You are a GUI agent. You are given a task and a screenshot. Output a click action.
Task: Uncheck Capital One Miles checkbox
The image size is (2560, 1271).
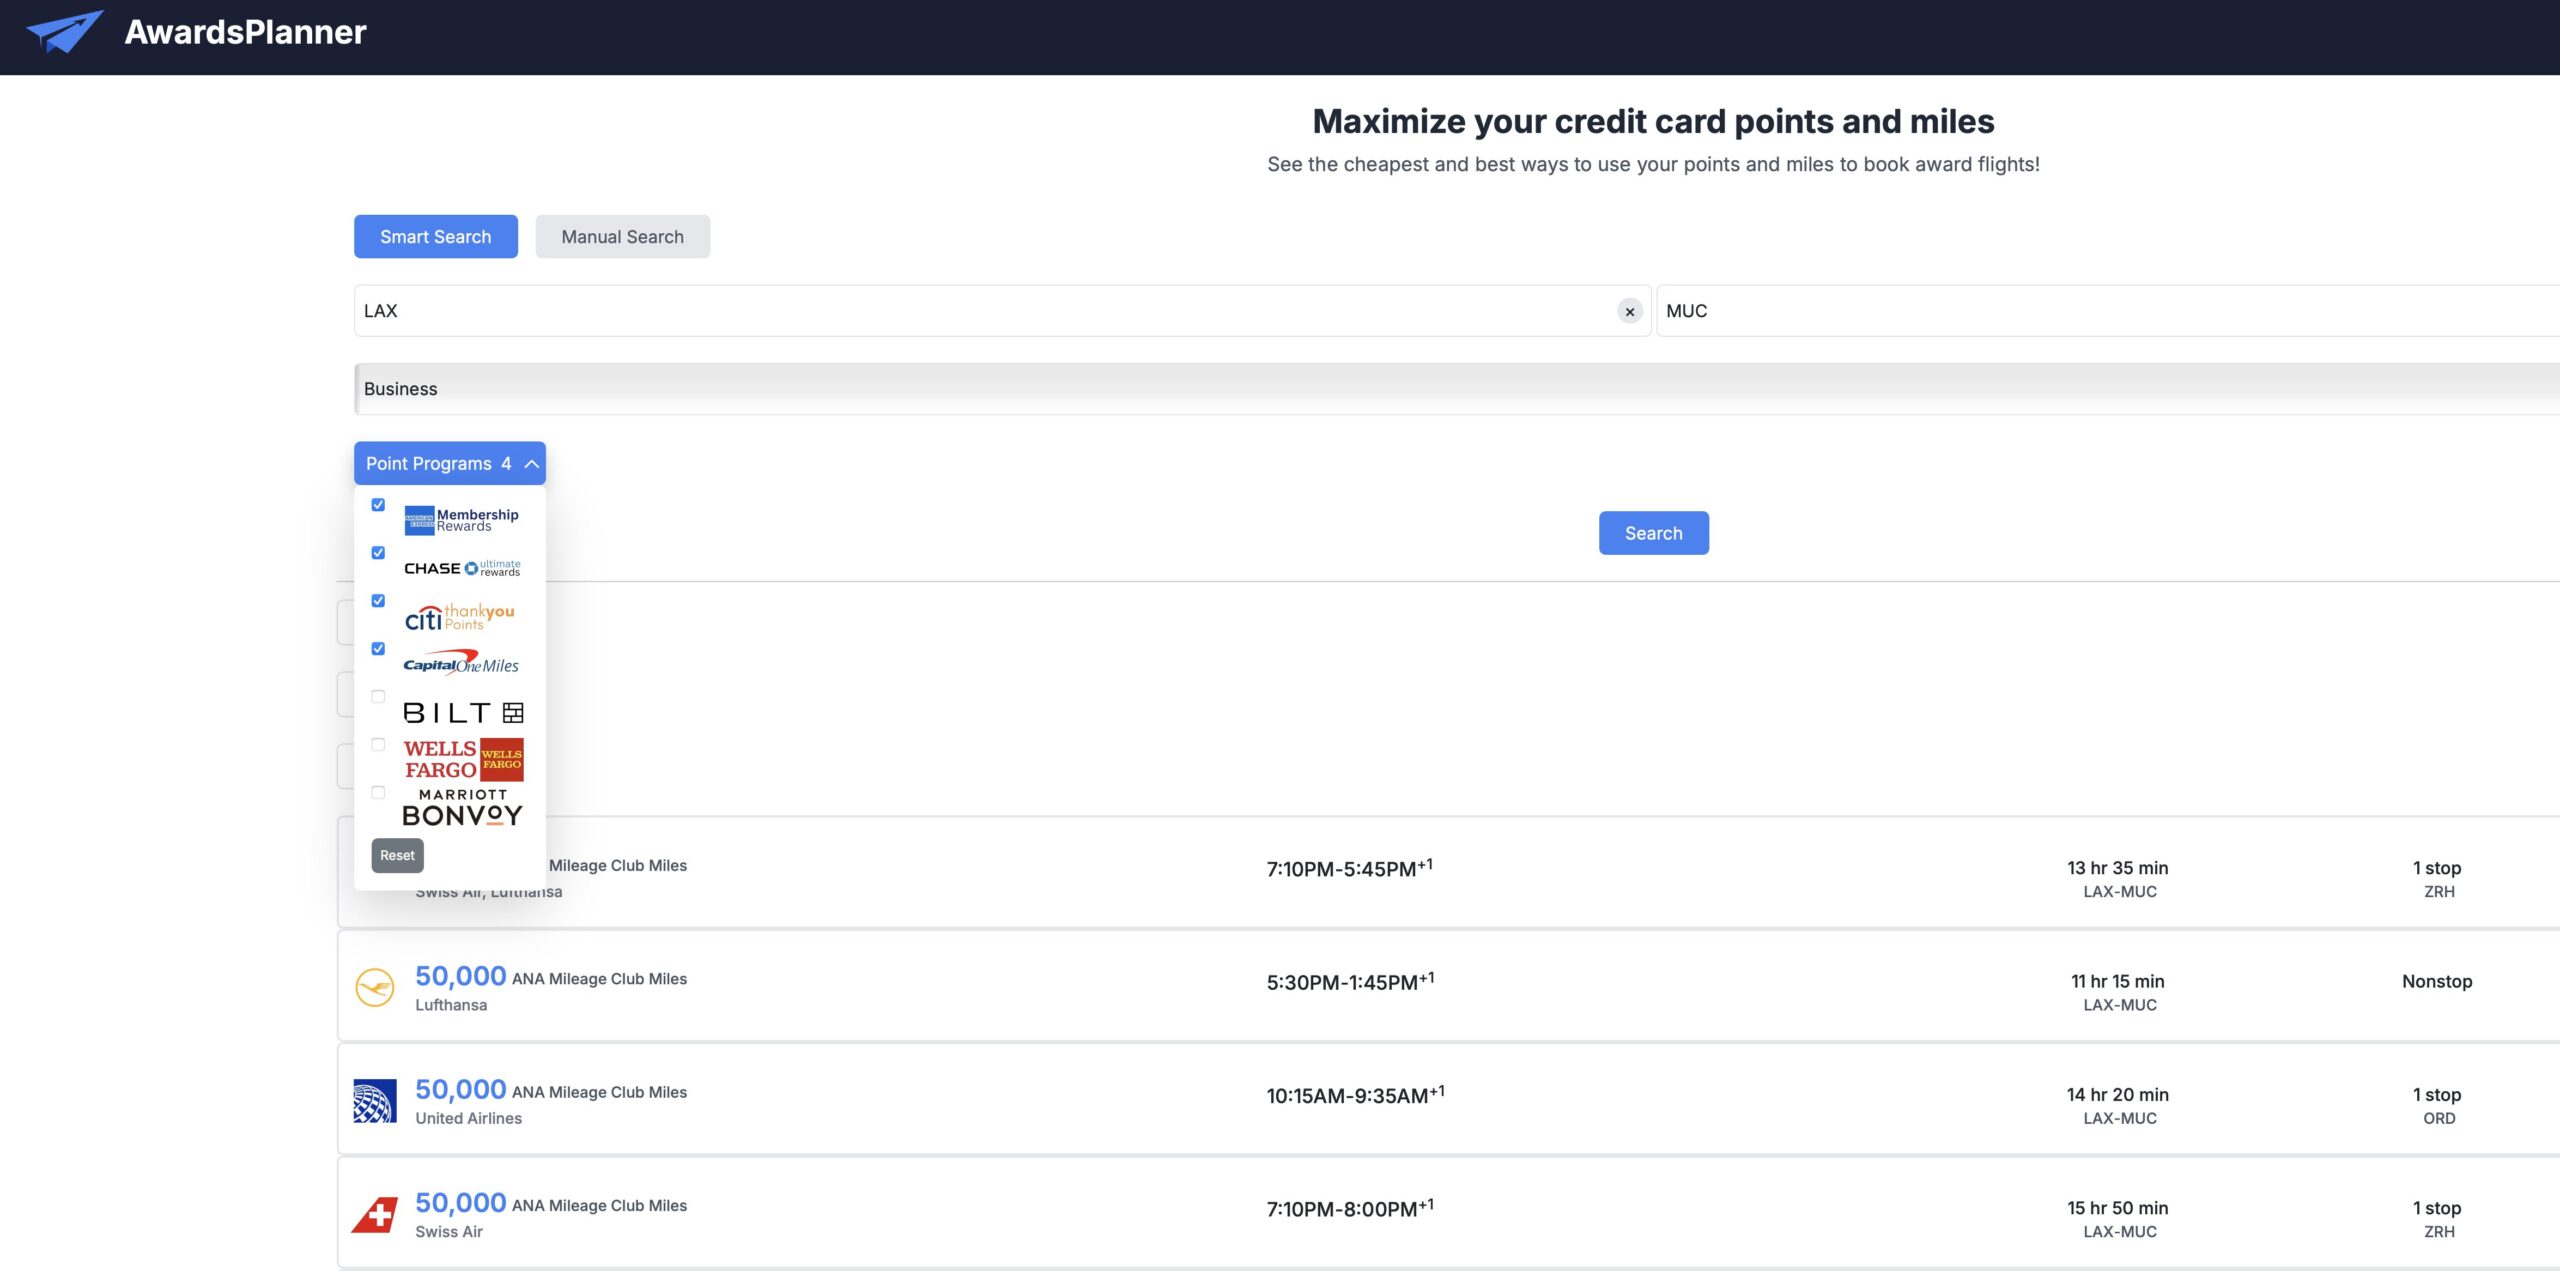[x=378, y=649]
